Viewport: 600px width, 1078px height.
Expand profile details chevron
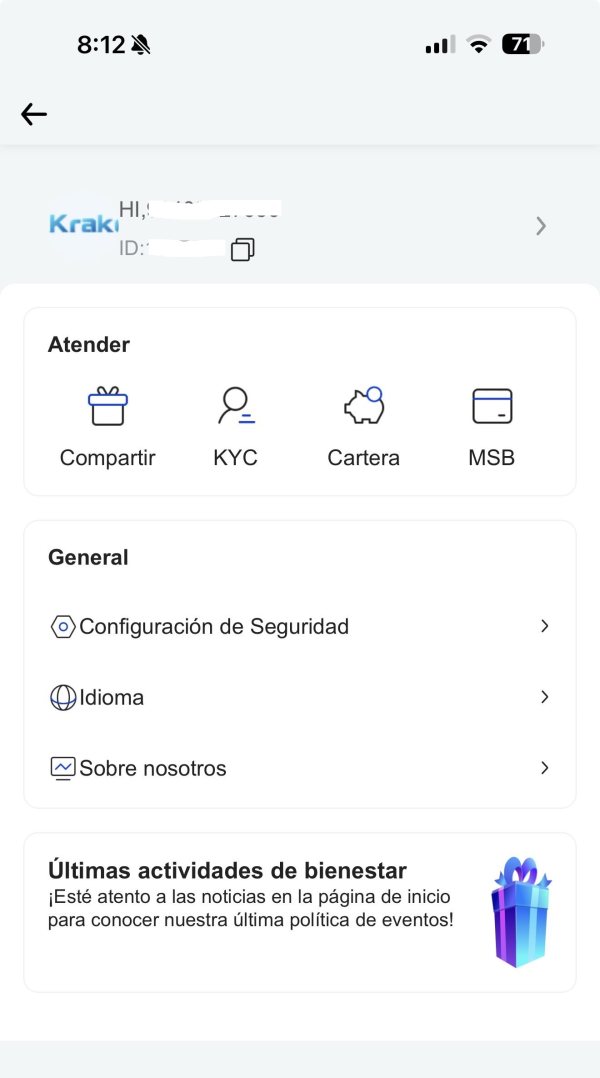(x=541, y=227)
